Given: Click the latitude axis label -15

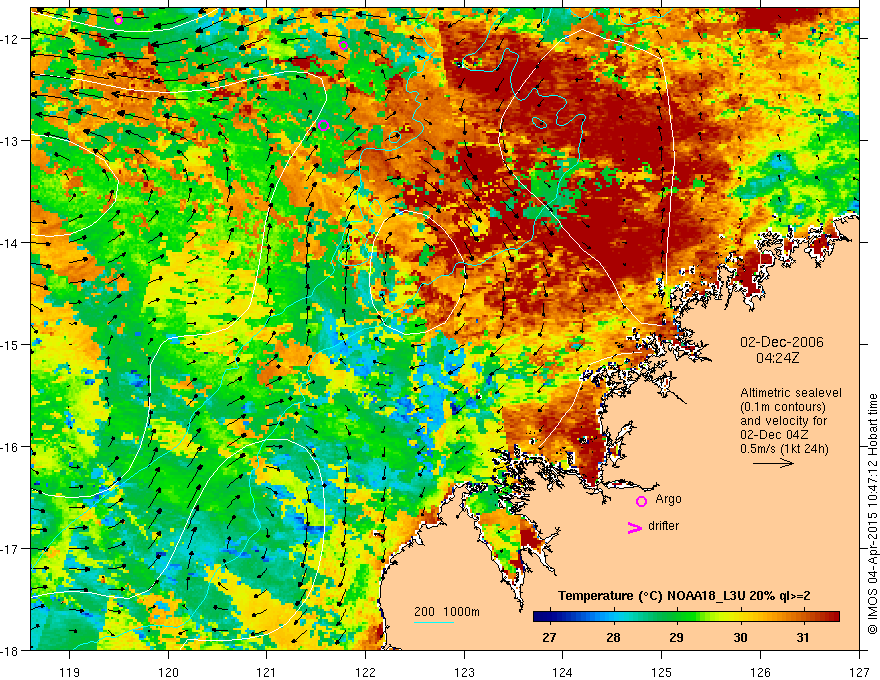Looking at the screenshot, I should tap(10, 344).
